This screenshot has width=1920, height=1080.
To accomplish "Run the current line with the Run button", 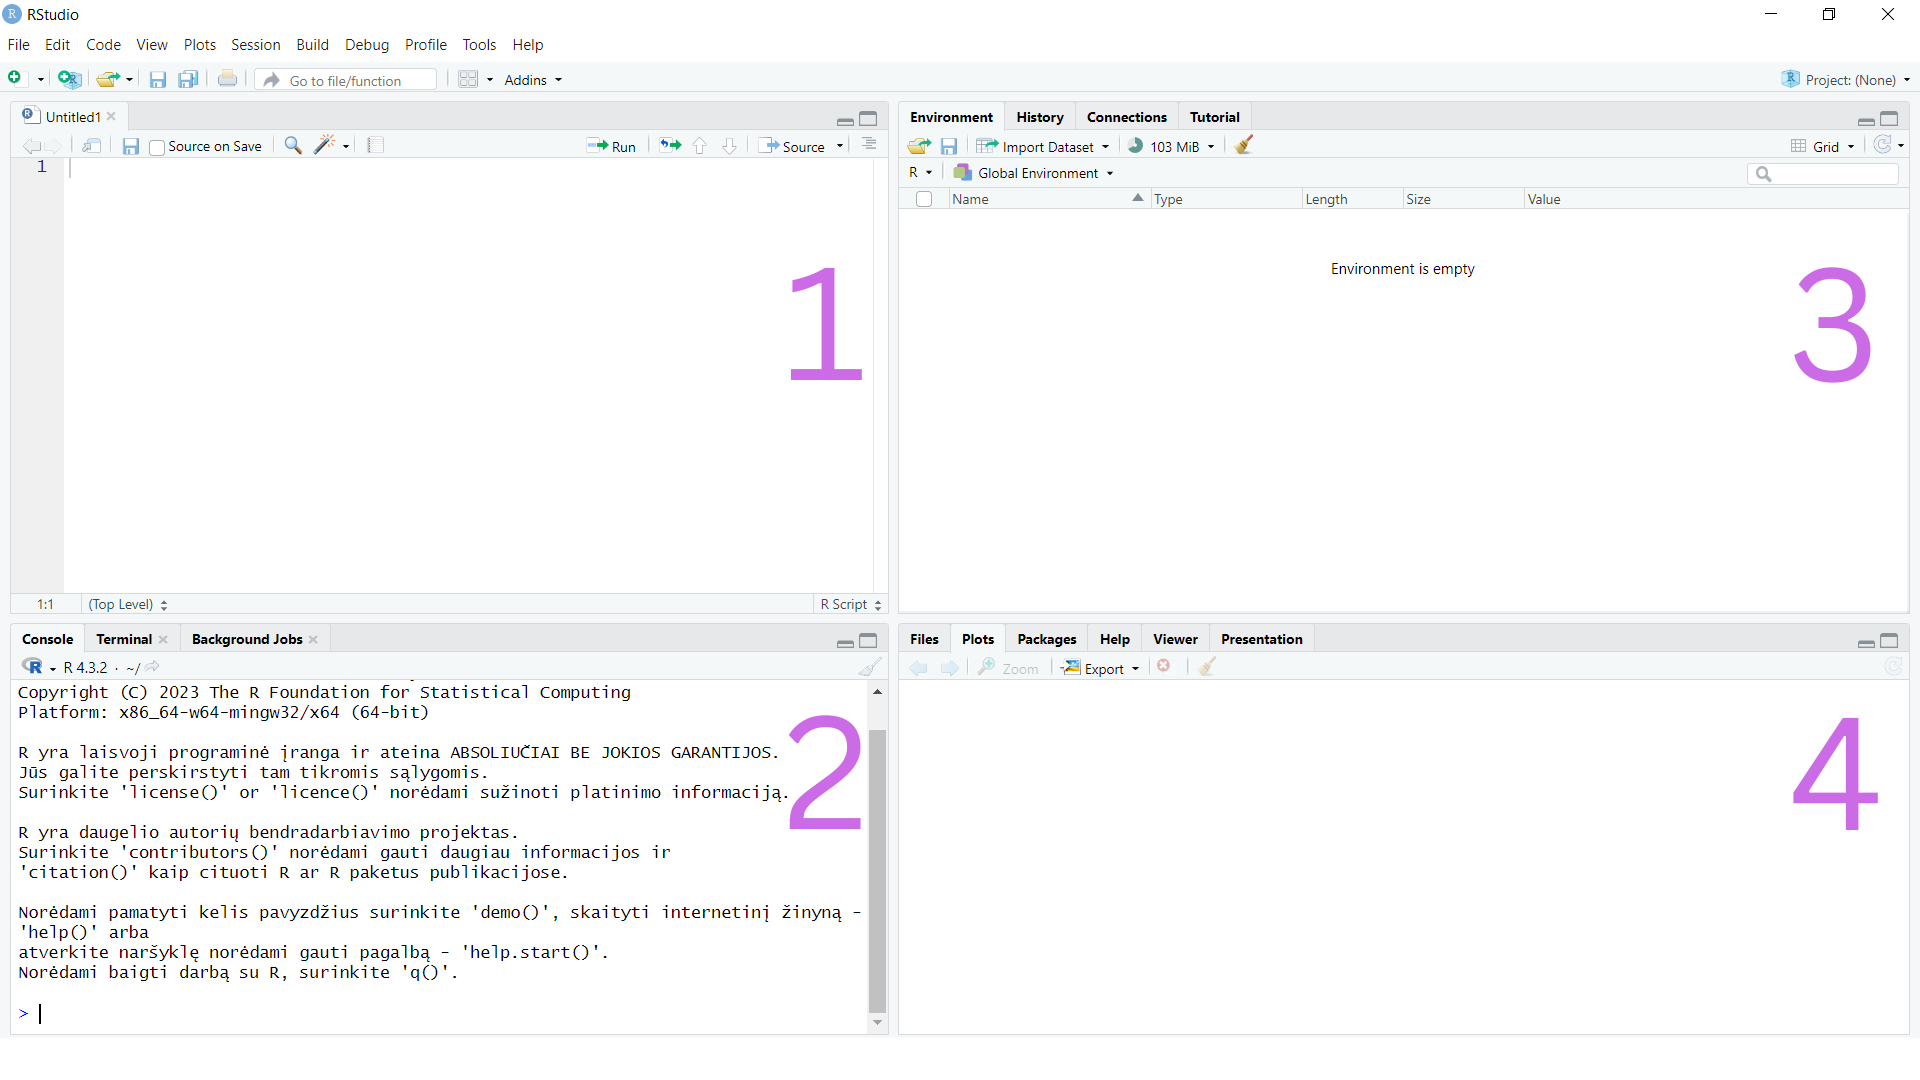I will 612,146.
